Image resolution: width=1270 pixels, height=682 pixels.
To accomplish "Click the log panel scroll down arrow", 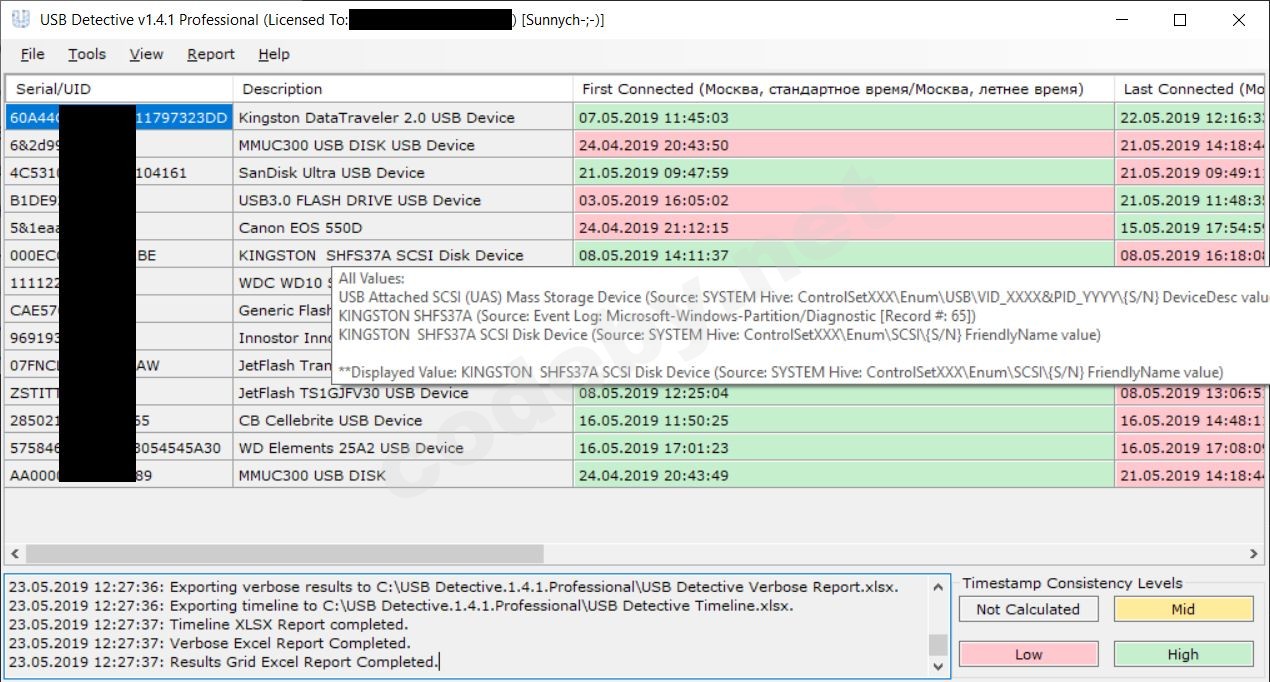I will [x=938, y=666].
